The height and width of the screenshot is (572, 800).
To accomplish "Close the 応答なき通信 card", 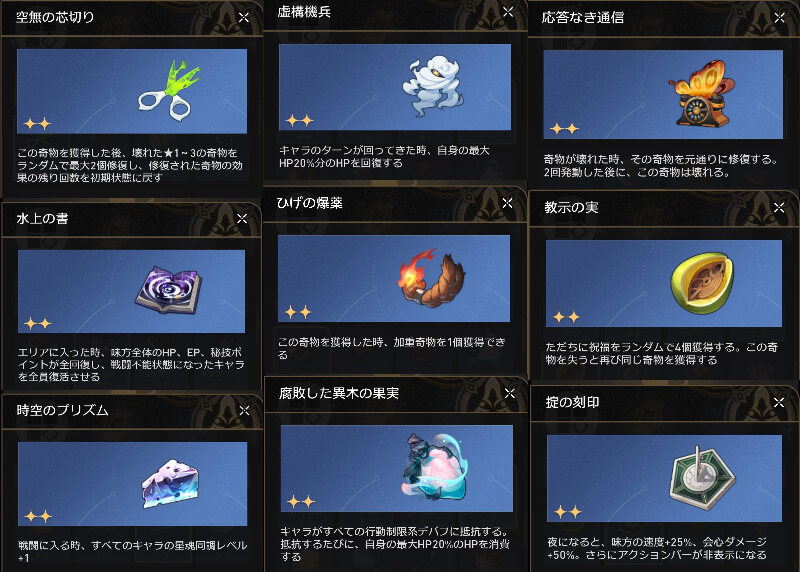I will 779,18.
